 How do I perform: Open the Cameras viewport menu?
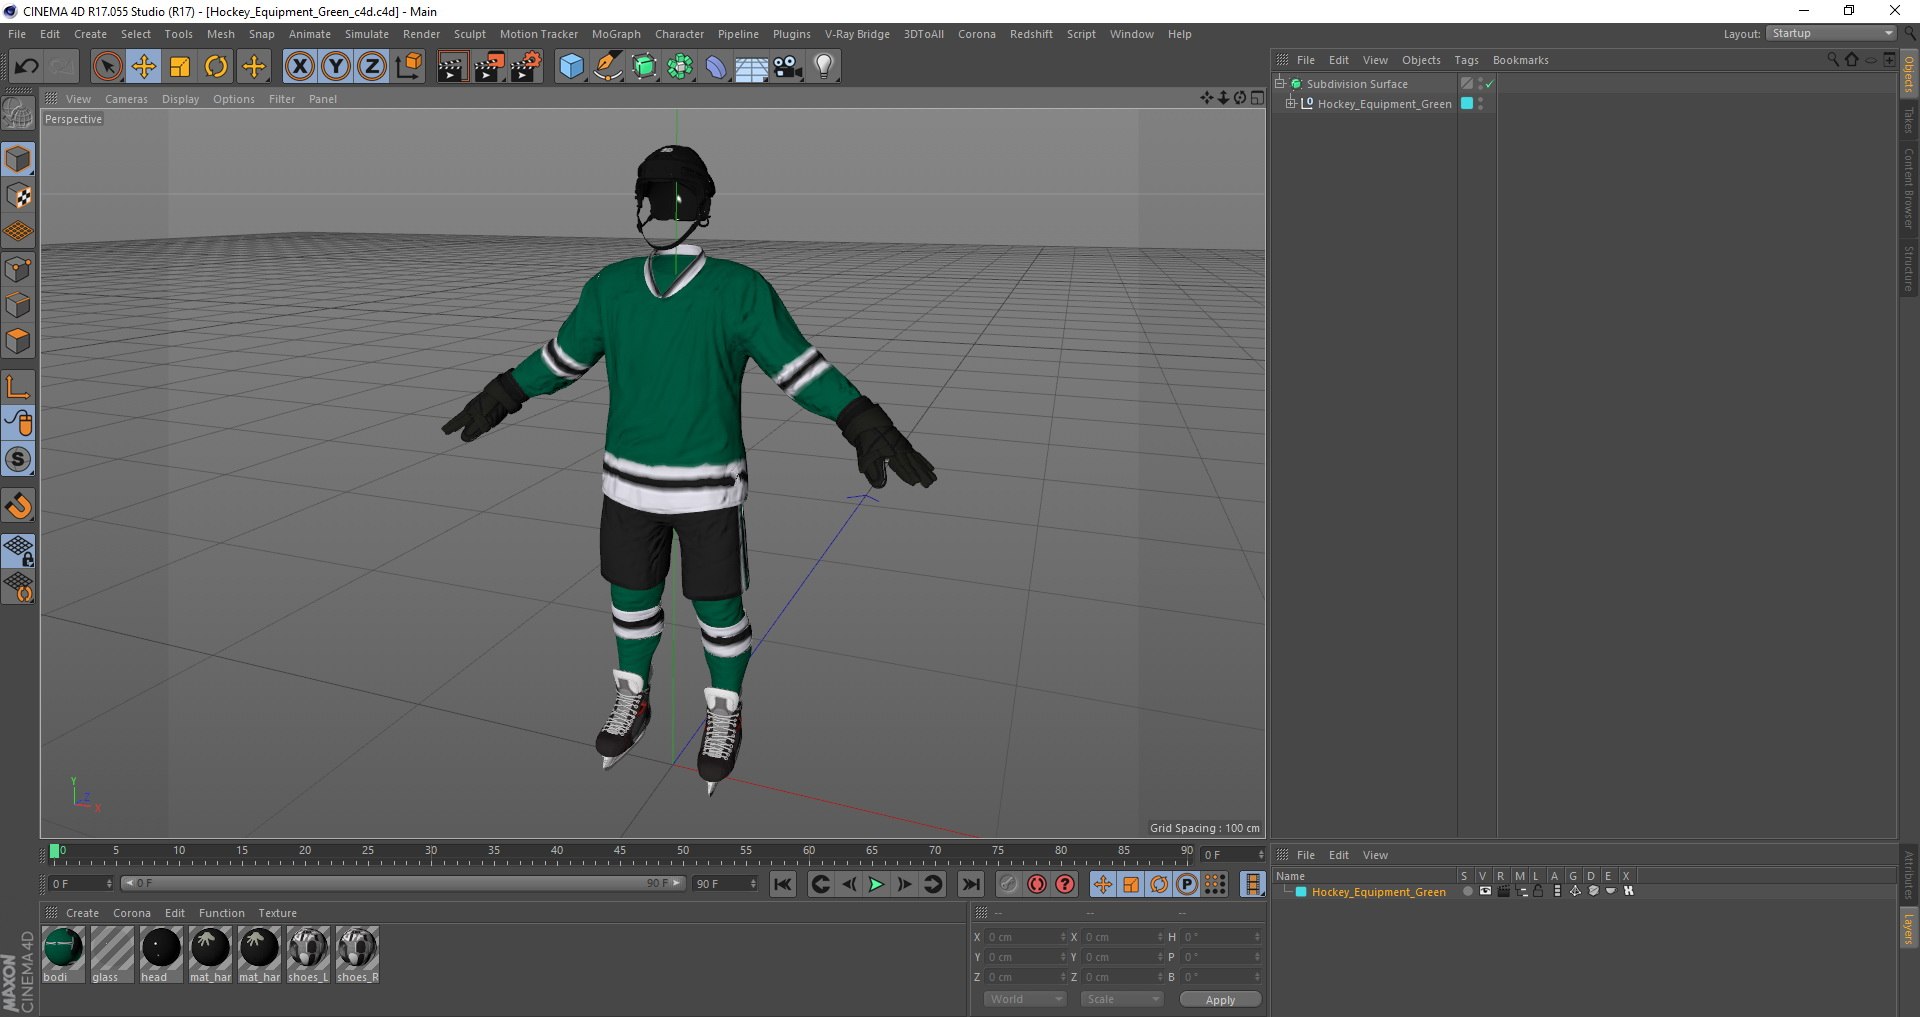pos(126,99)
